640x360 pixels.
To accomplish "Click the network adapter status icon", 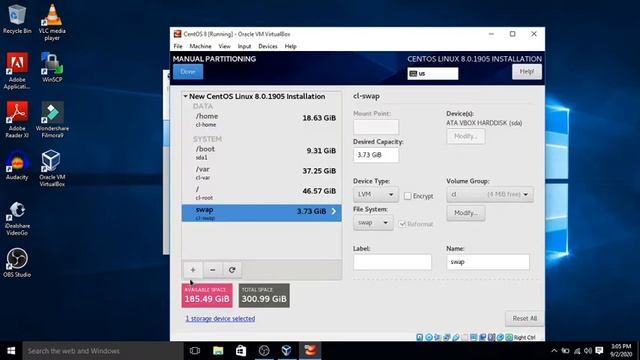I will [447, 337].
